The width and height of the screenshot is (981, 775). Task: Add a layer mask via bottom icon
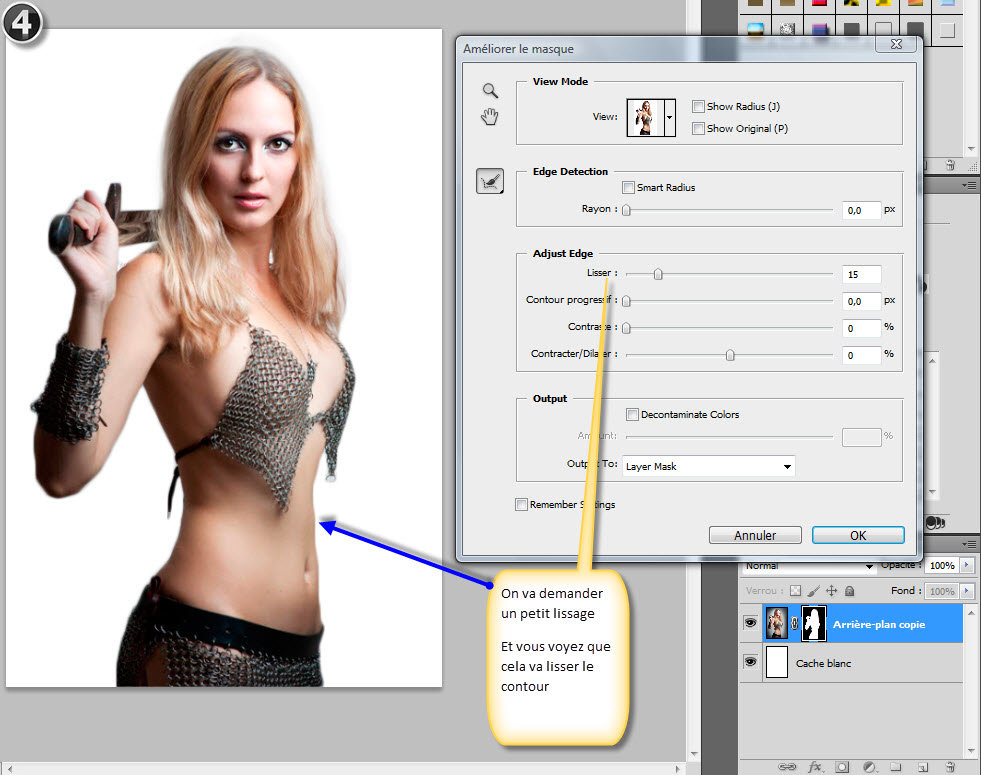[842, 767]
